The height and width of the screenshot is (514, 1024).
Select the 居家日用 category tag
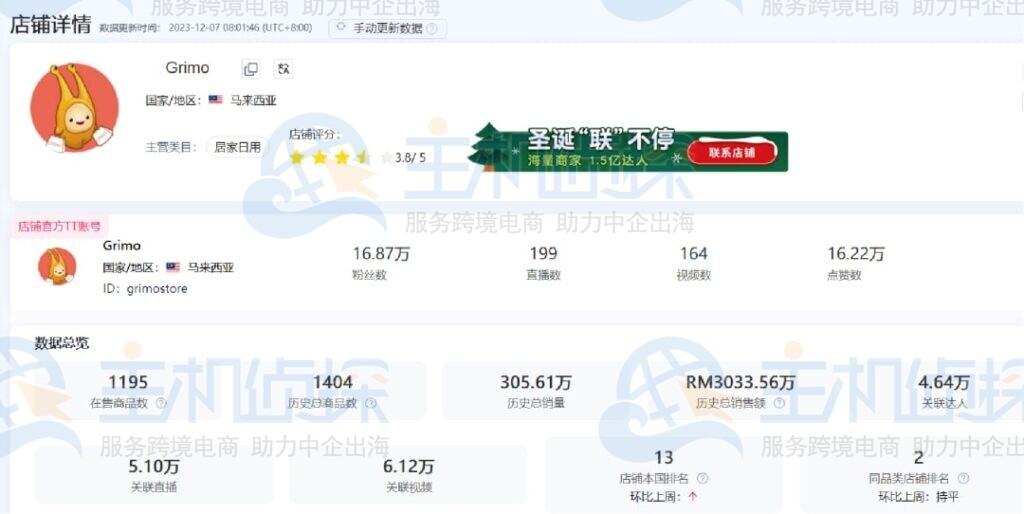pyautogui.click(x=238, y=147)
